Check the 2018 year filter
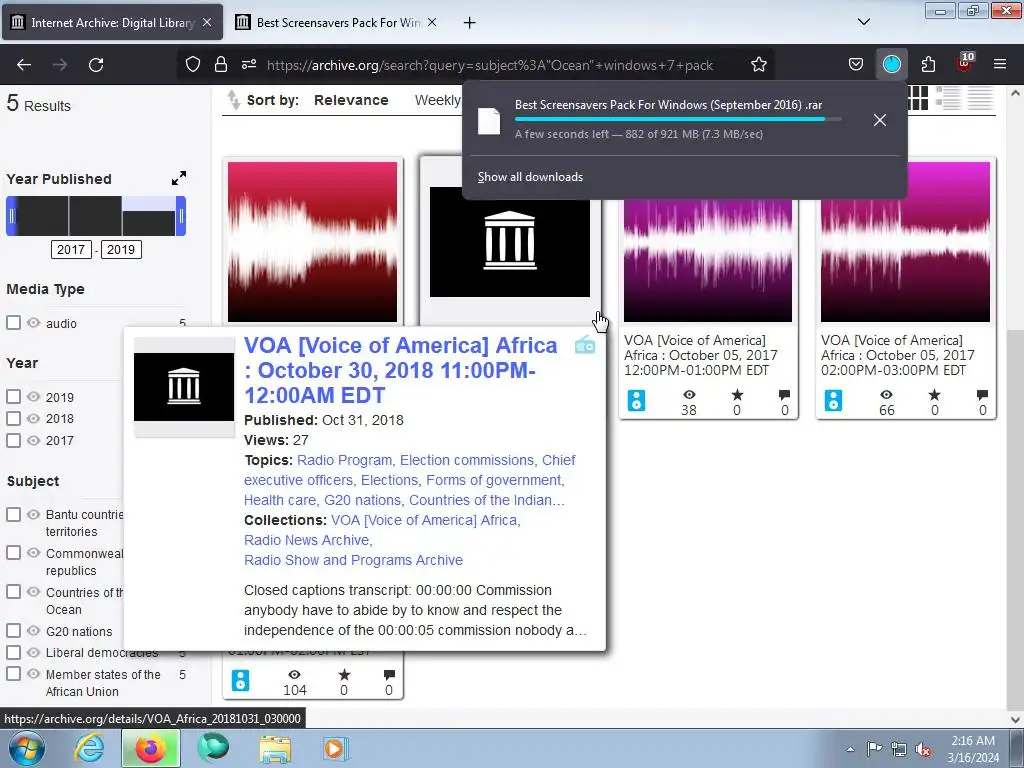Viewport: 1024px width, 768px height. pos(13,418)
